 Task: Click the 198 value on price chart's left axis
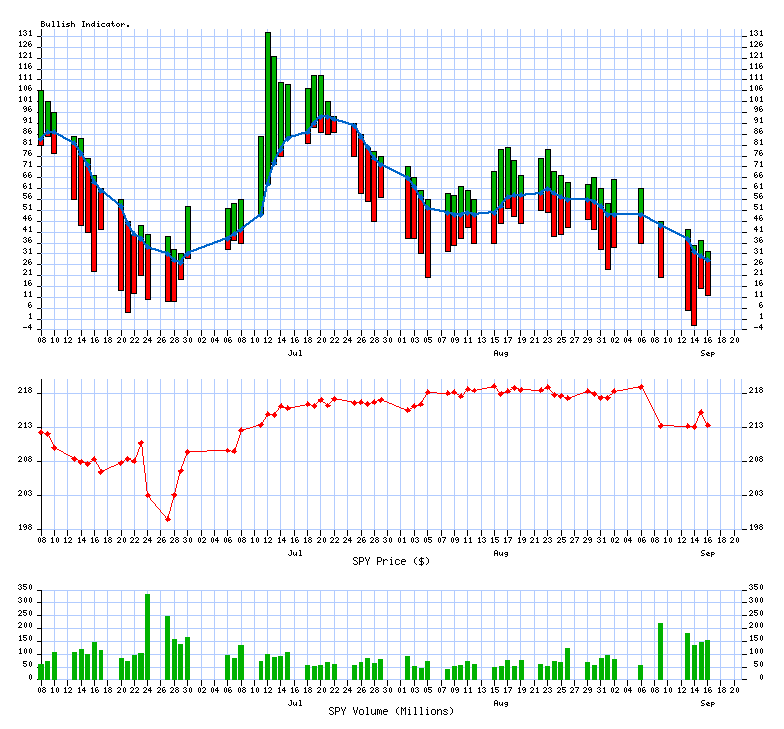tap(25, 529)
